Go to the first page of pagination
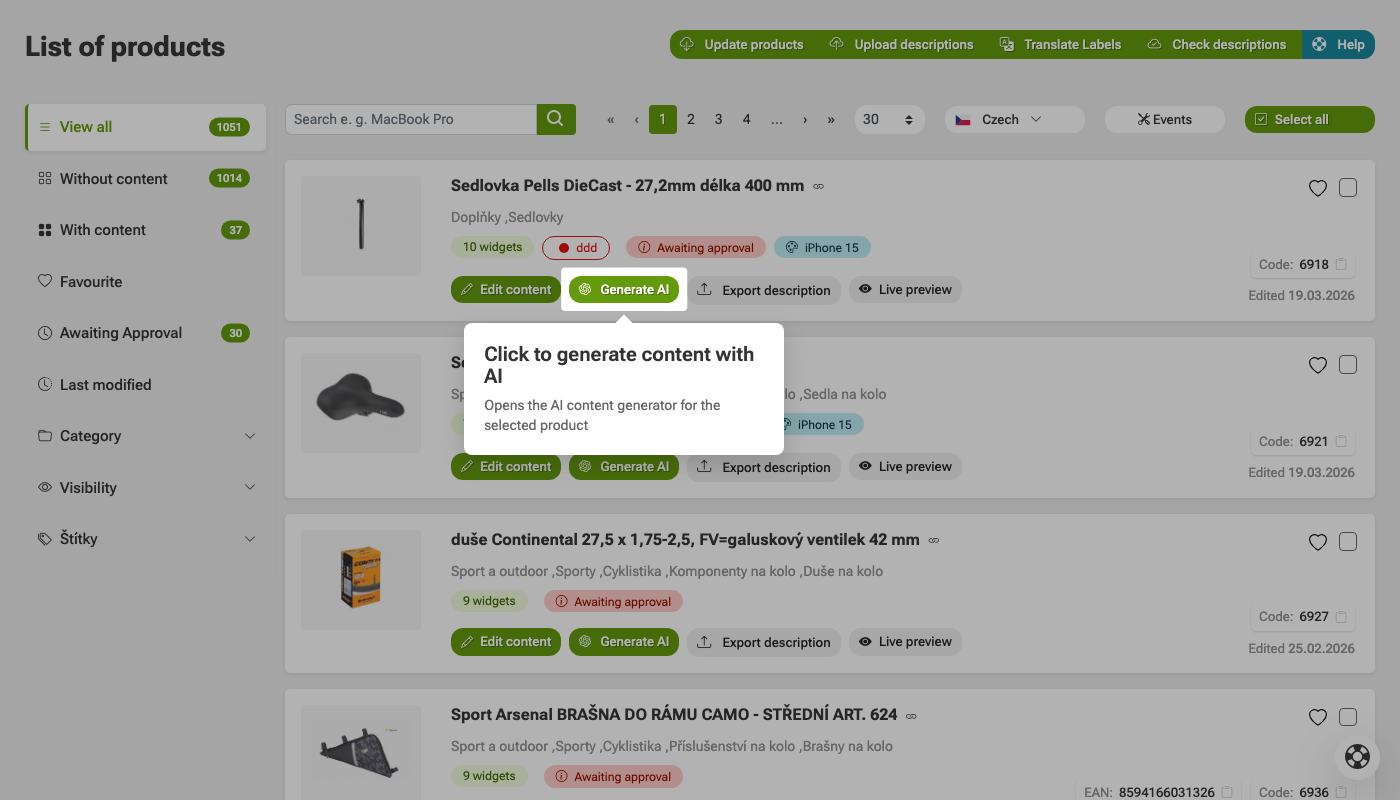 coord(611,119)
